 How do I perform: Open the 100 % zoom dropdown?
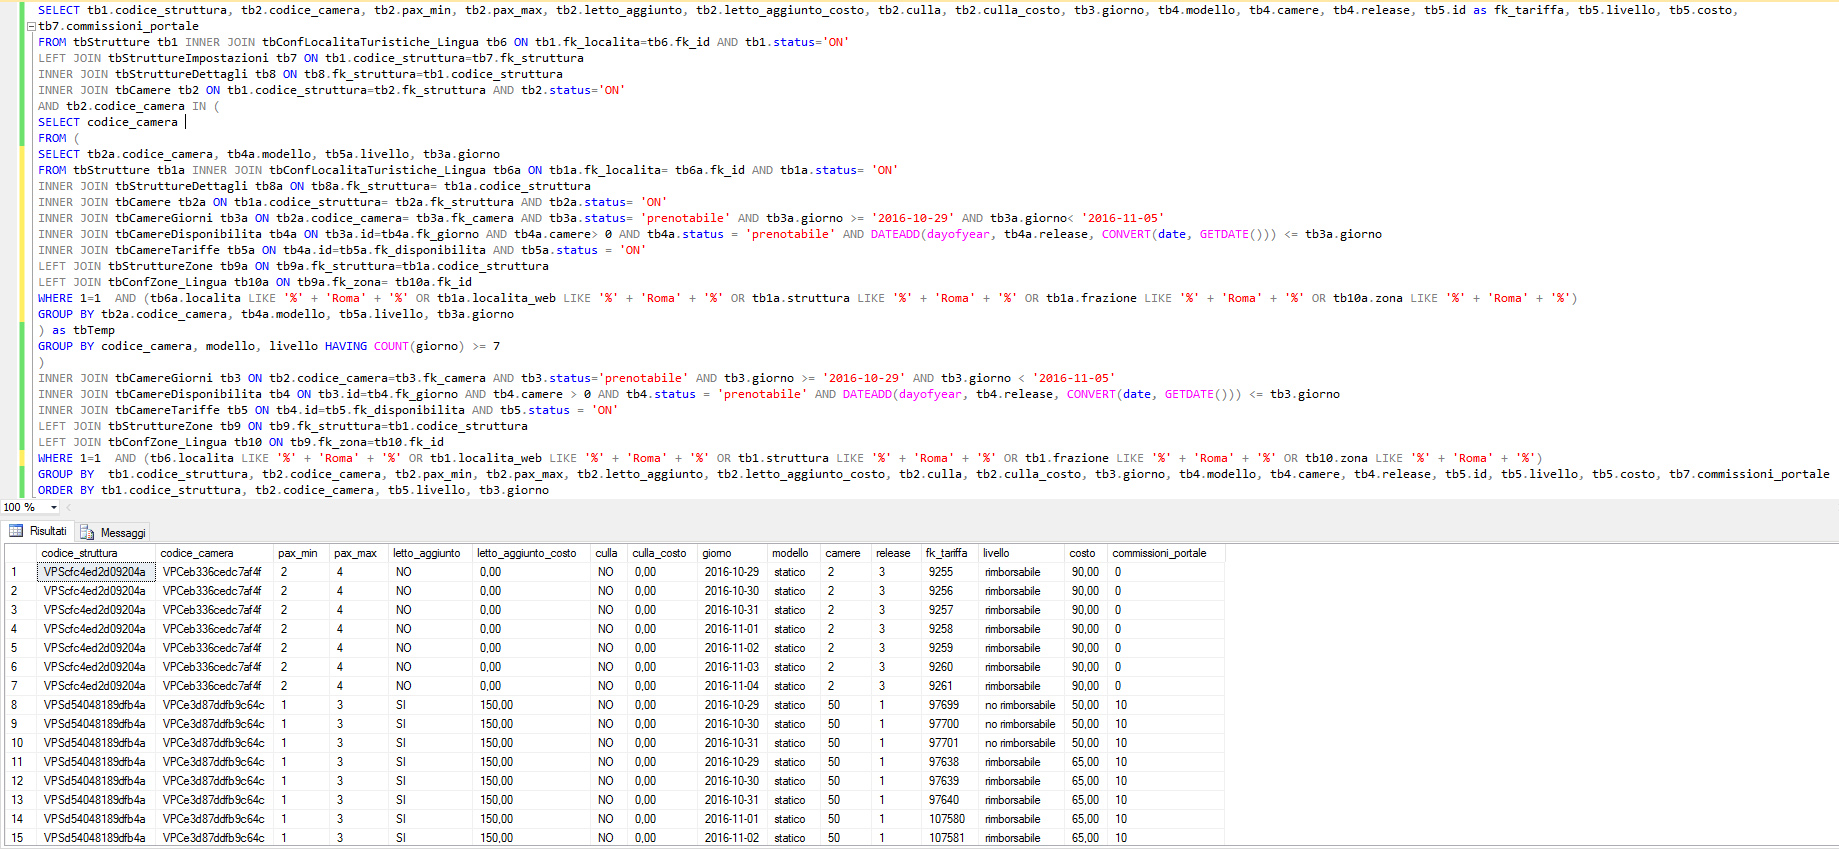coord(54,507)
